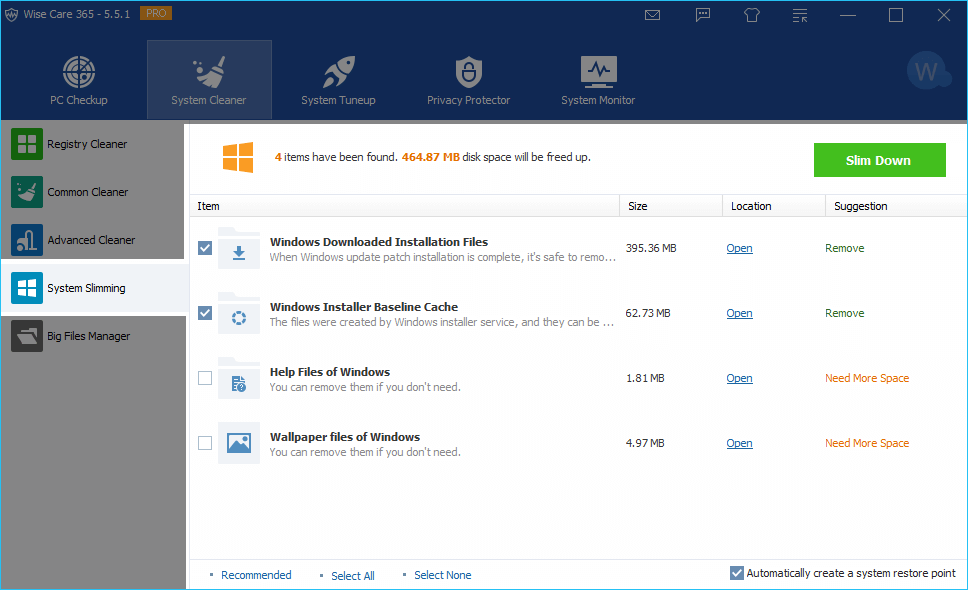Click the 464.87 MB freed space figure
This screenshot has width=968, height=590.
431,157
